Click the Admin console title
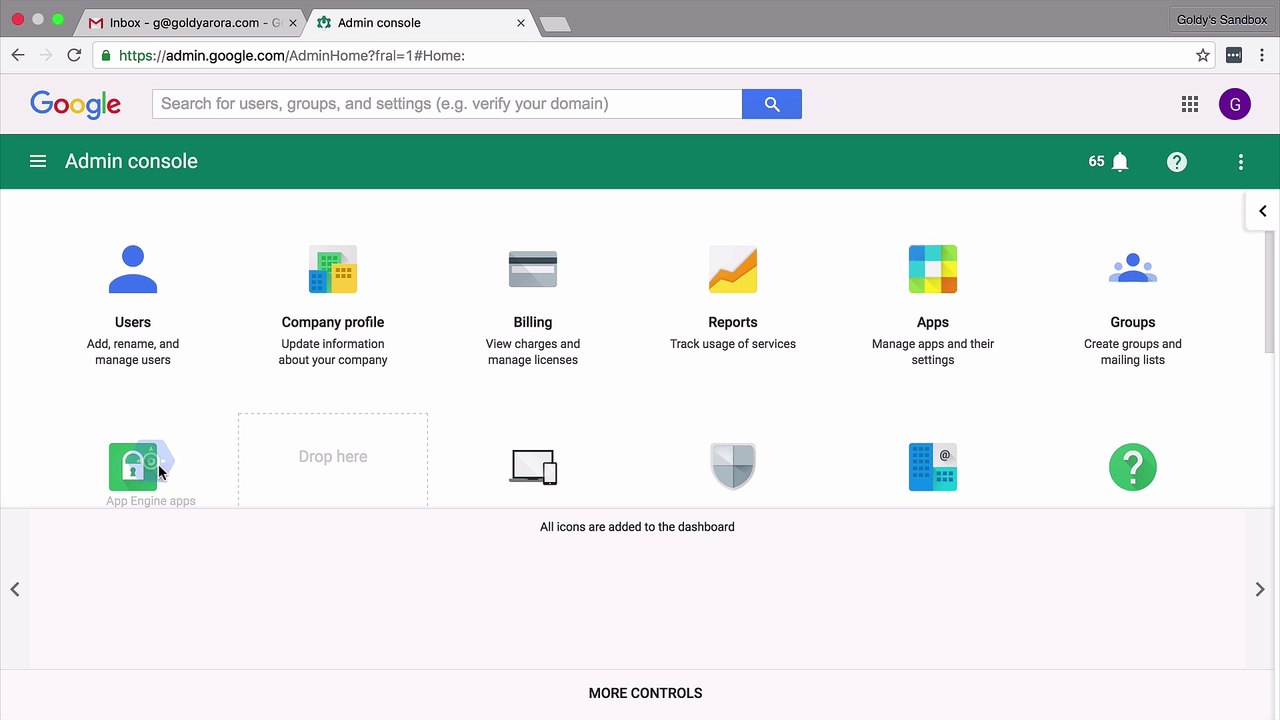 tap(131, 161)
